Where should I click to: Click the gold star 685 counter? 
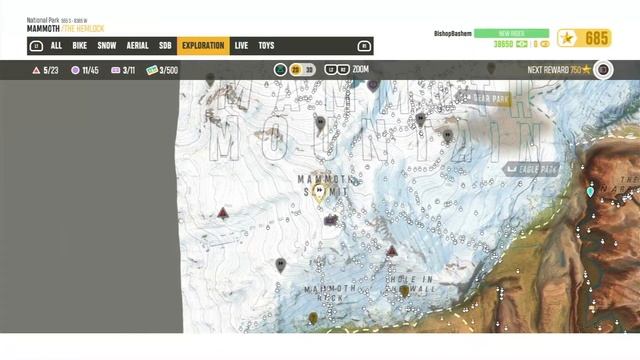[584, 38]
